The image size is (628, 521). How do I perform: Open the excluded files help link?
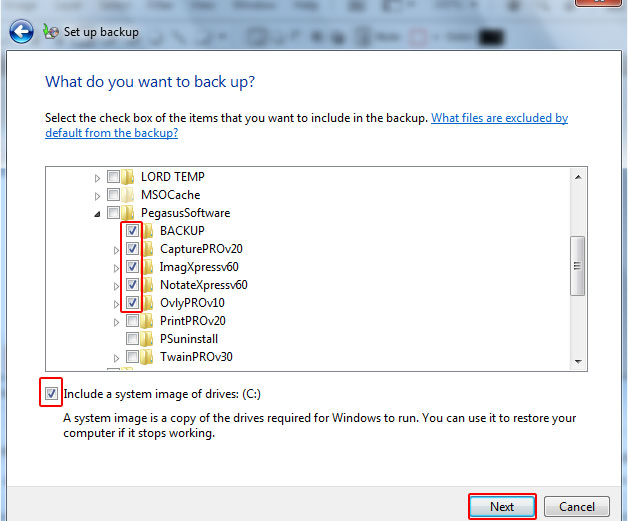click(x=499, y=118)
